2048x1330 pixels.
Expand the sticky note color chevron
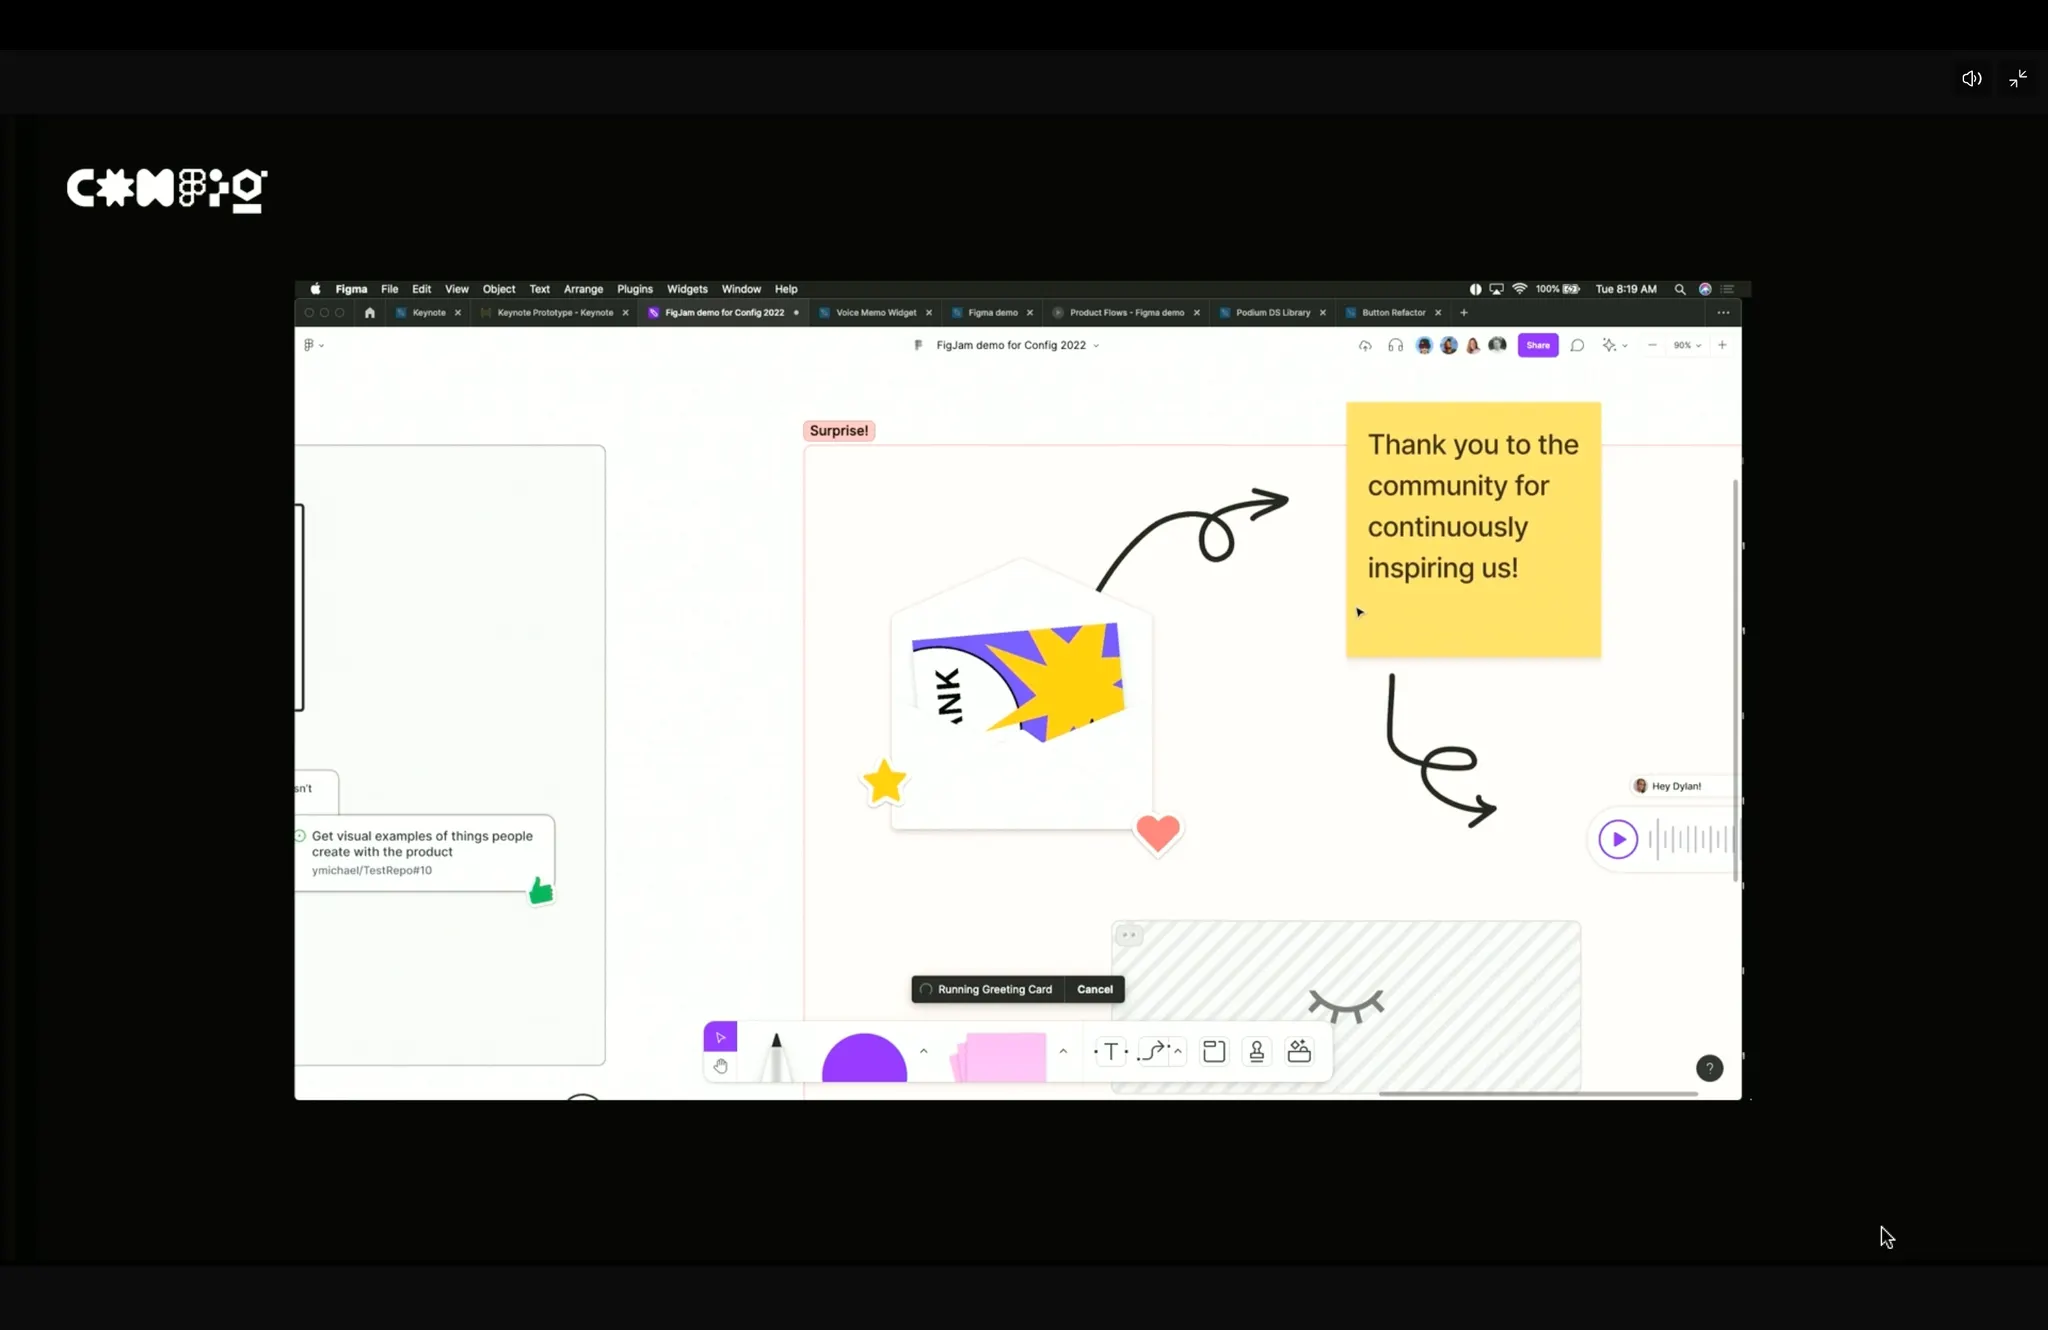point(1063,1051)
